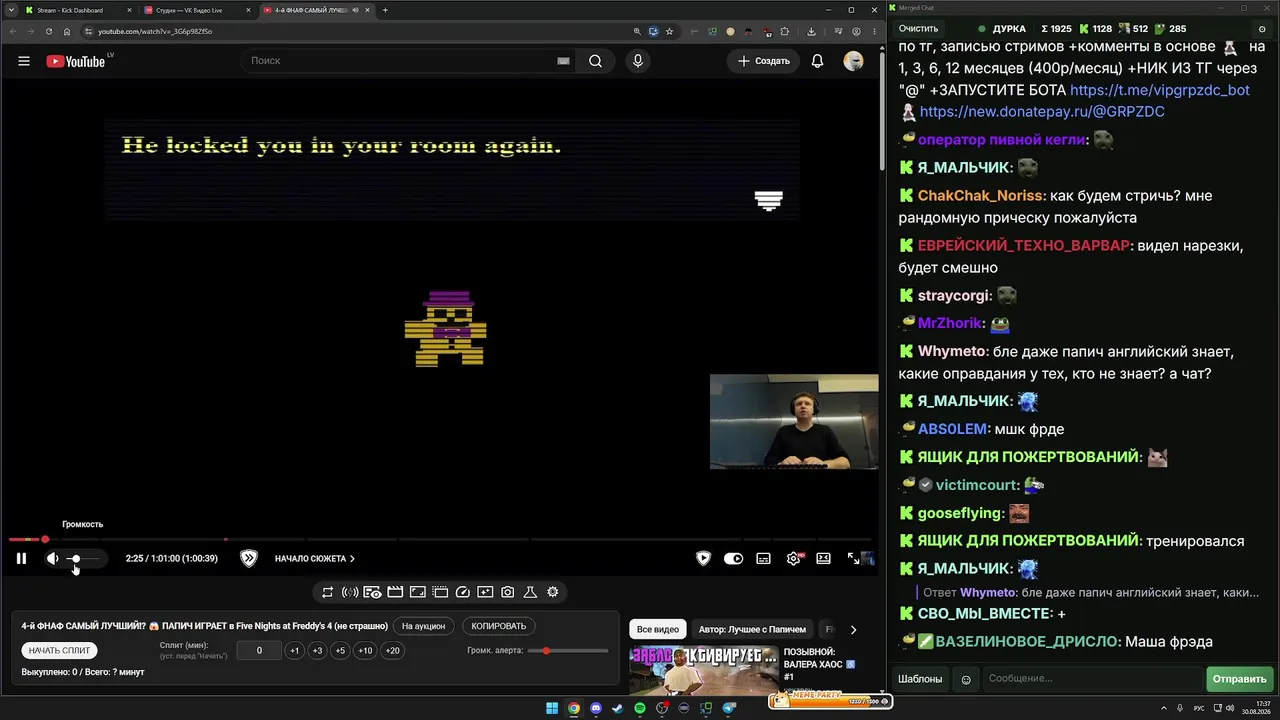
Task: Click the sound boost waves icon
Action: [350, 592]
